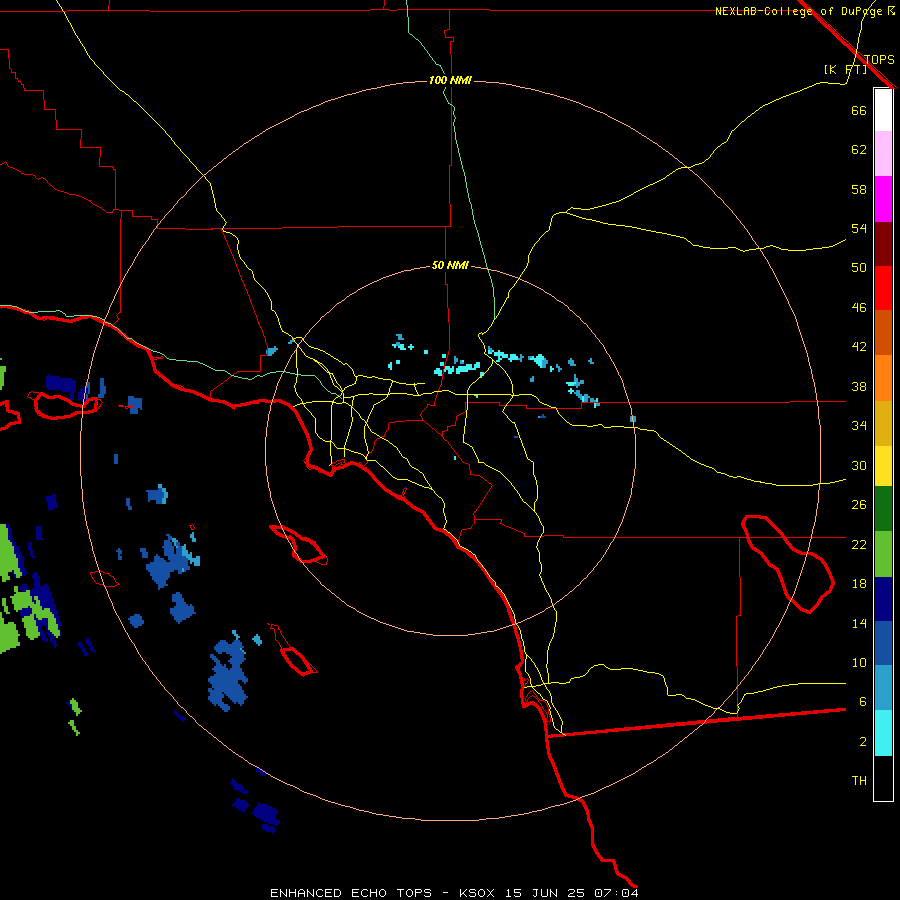Image resolution: width=900 pixels, height=900 pixels.
Task: Click the magenta 58 kft legend swatch
Action: (x=883, y=199)
